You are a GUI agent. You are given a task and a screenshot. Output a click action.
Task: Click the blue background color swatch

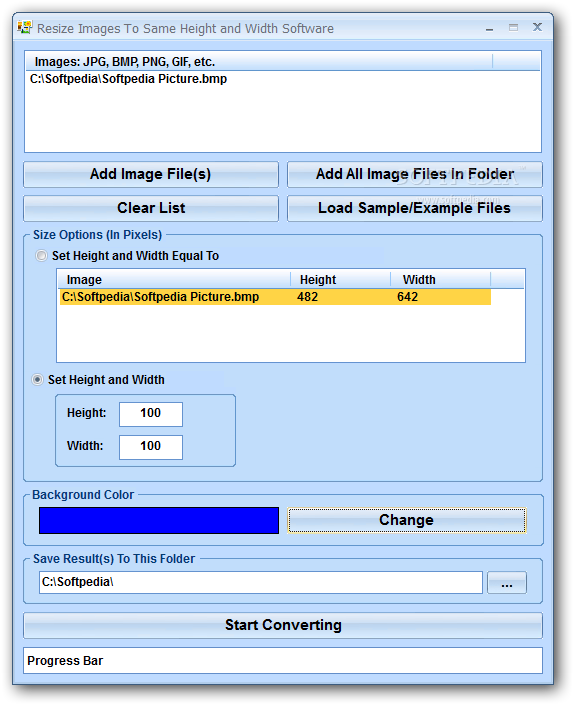pyautogui.click(x=159, y=521)
